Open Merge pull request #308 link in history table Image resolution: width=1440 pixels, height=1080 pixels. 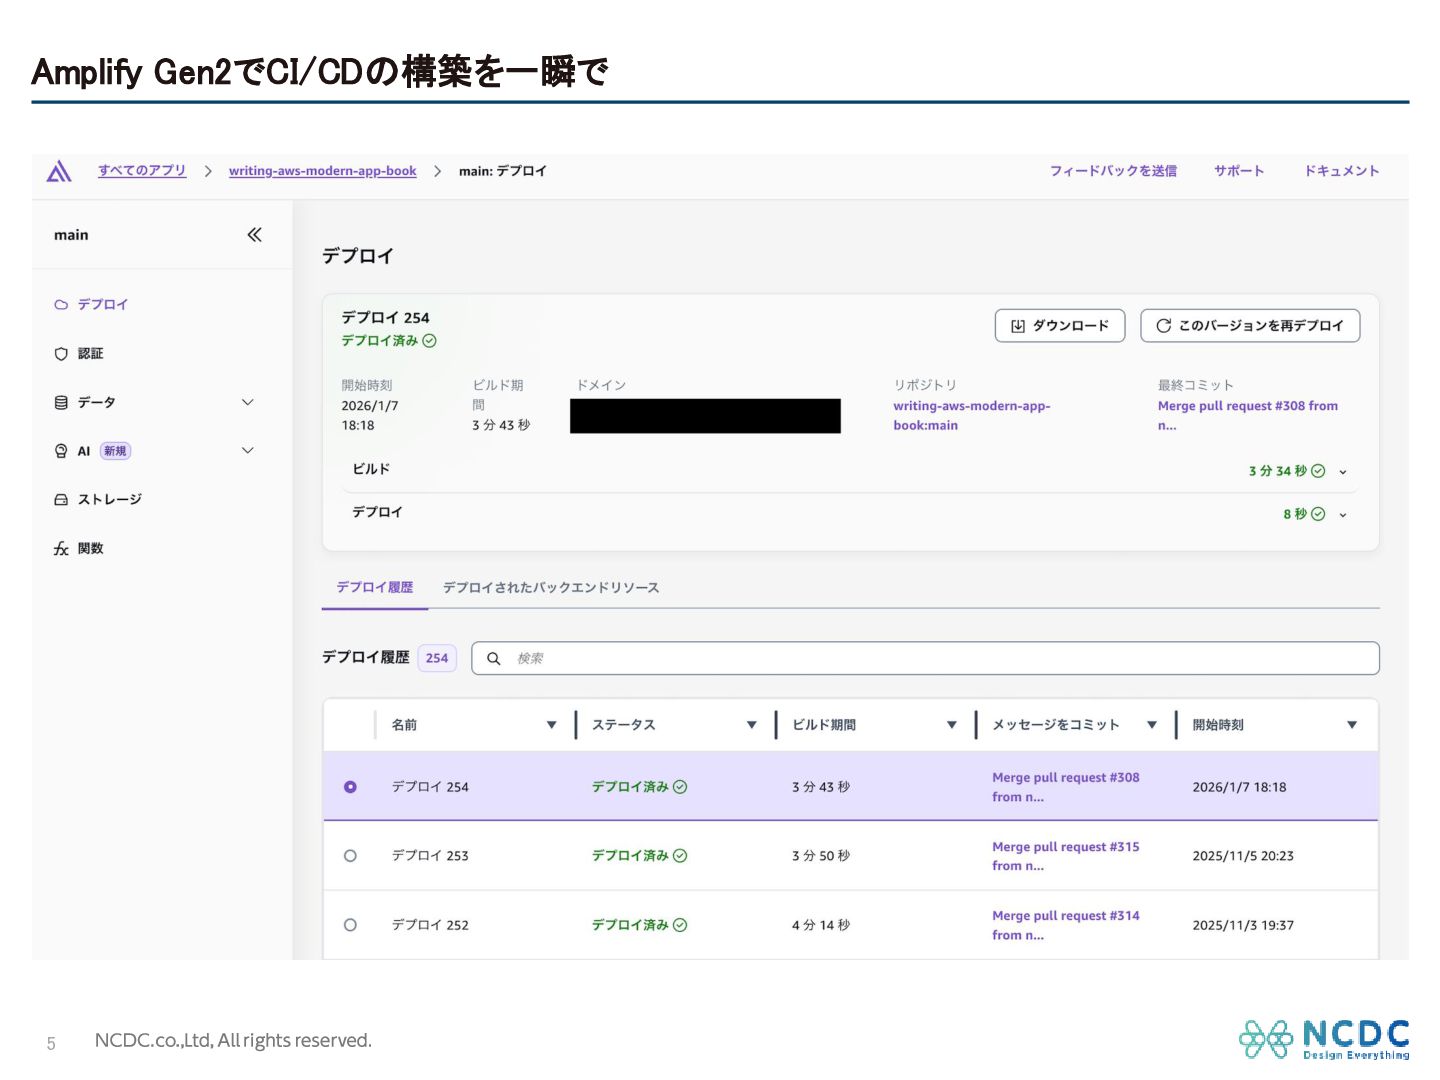[1065, 787]
